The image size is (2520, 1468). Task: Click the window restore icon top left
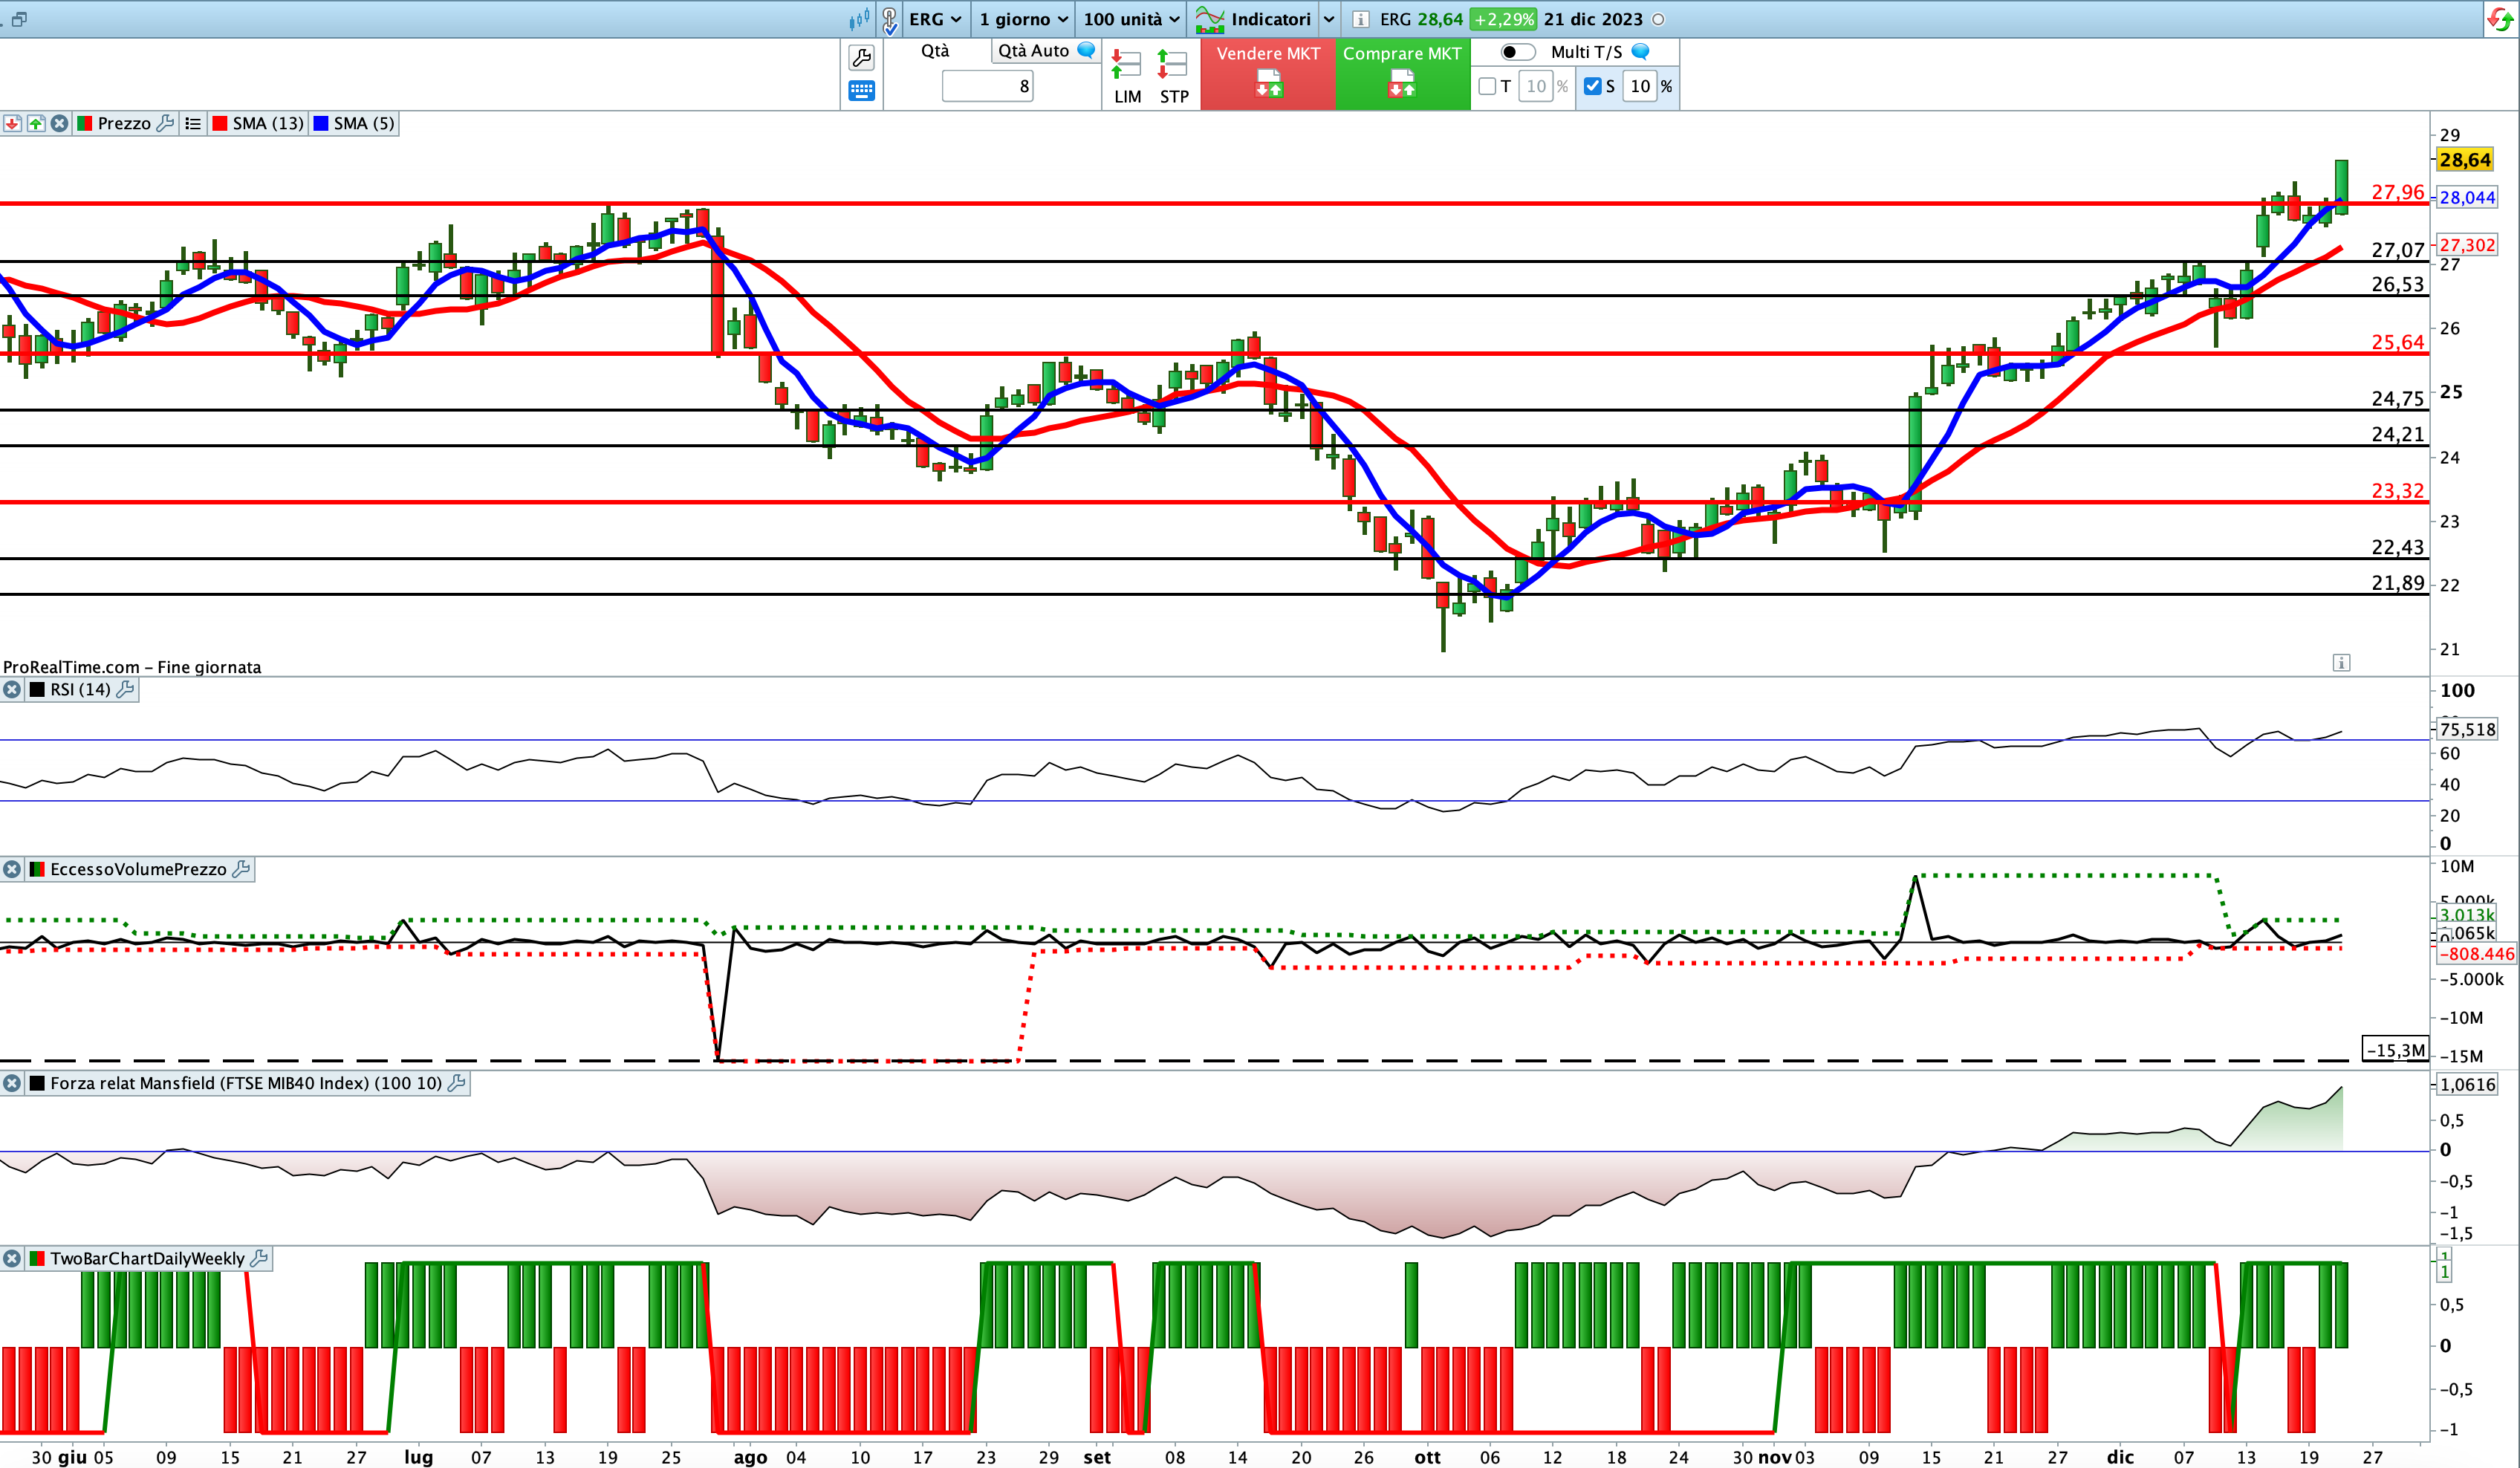(19, 19)
